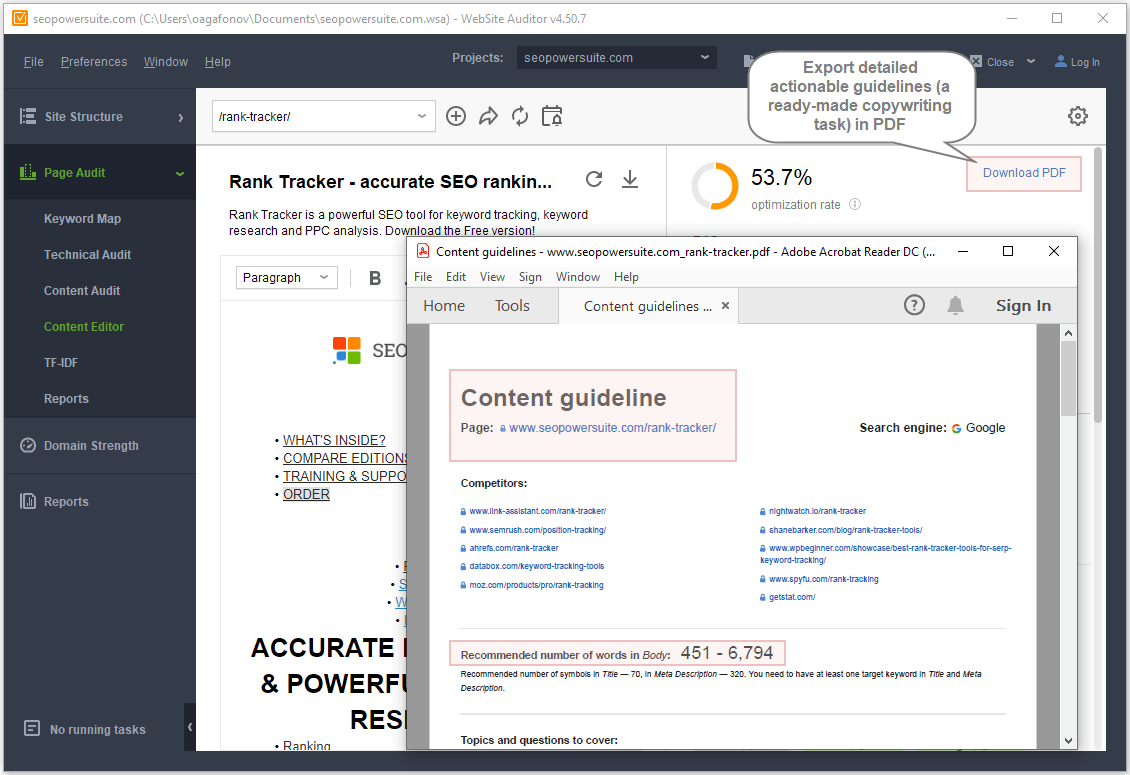Click the nightwatch.io/rank-tracker link
Viewport: 1130px width, 775px height.
(x=817, y=511)
